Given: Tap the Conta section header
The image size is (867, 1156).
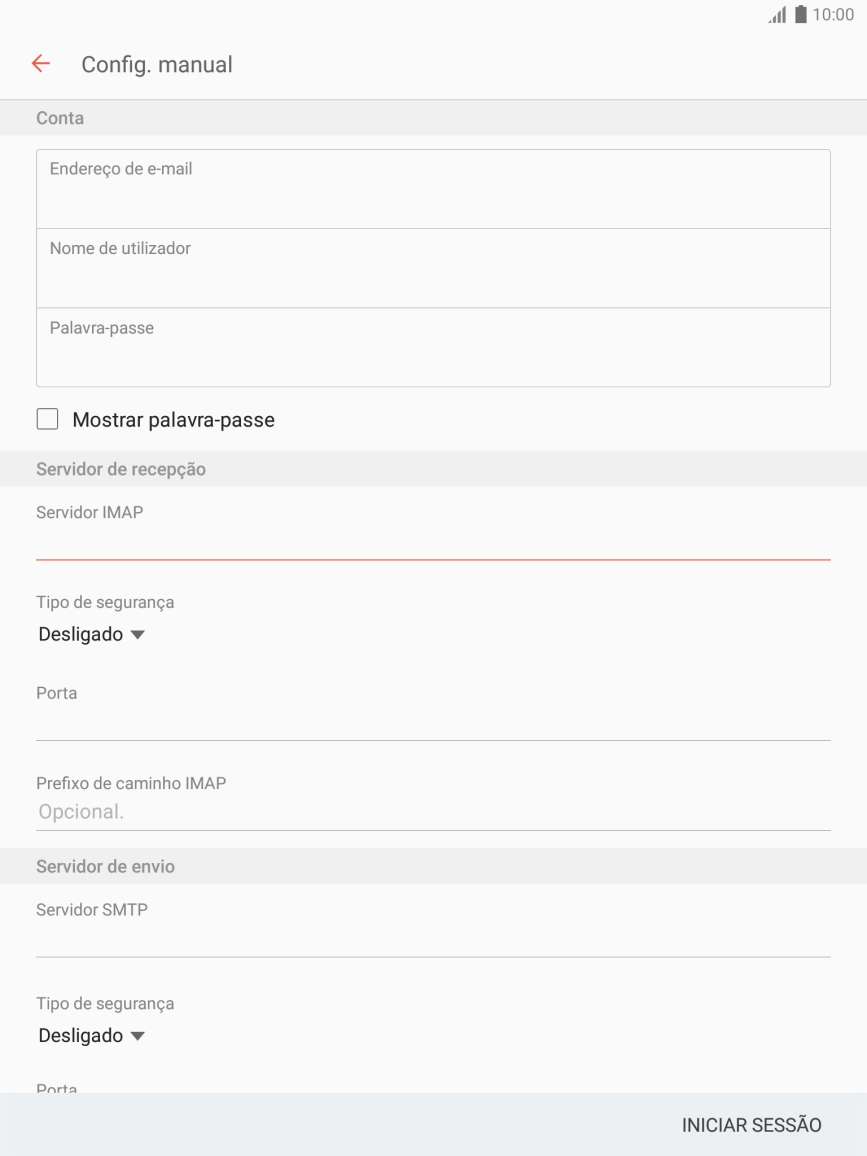Looking at the screenshot, I should (60, 118).
